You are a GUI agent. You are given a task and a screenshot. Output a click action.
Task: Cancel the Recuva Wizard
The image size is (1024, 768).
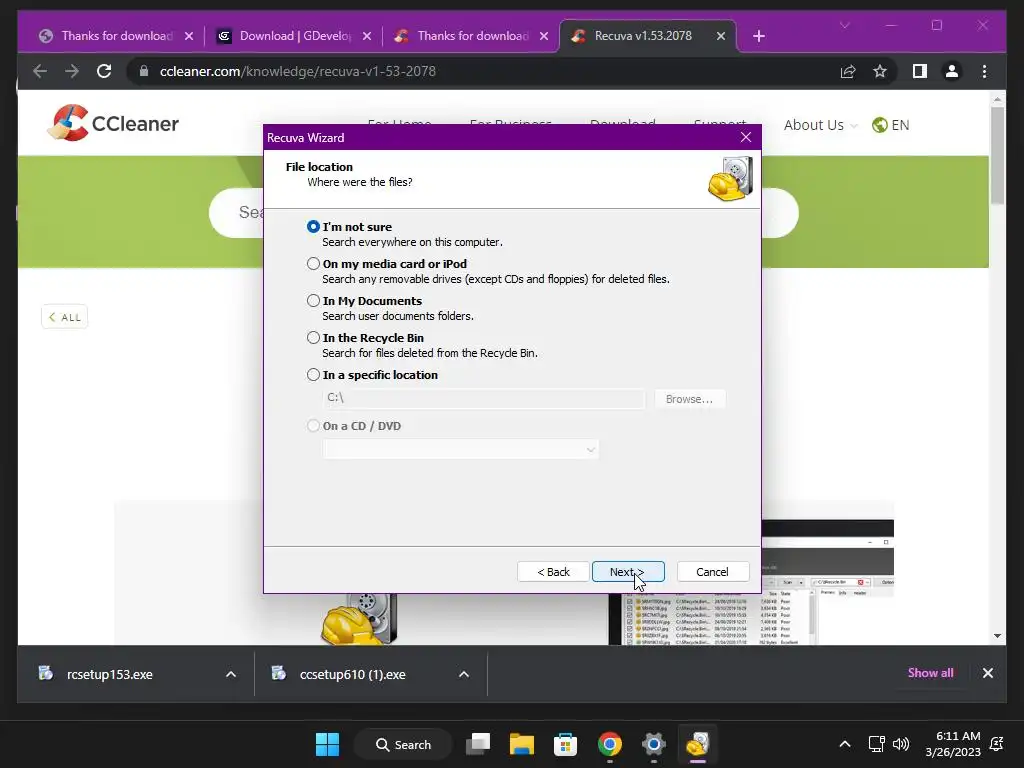click(712, 571)
